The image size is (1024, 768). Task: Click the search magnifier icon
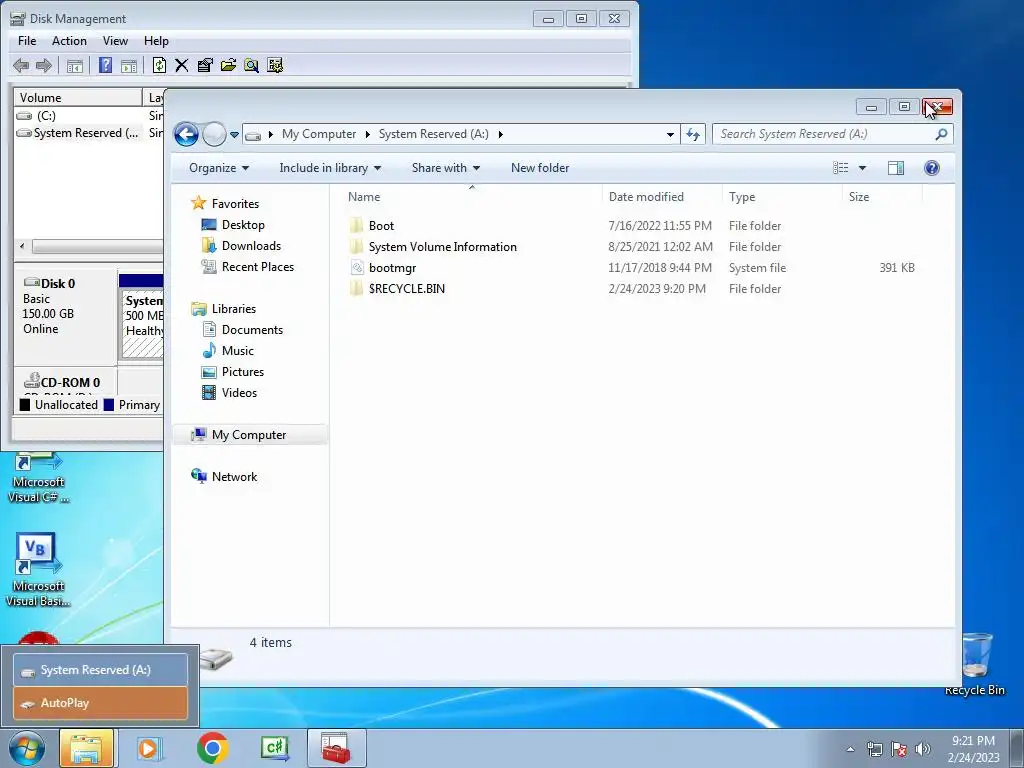point(941,135)
